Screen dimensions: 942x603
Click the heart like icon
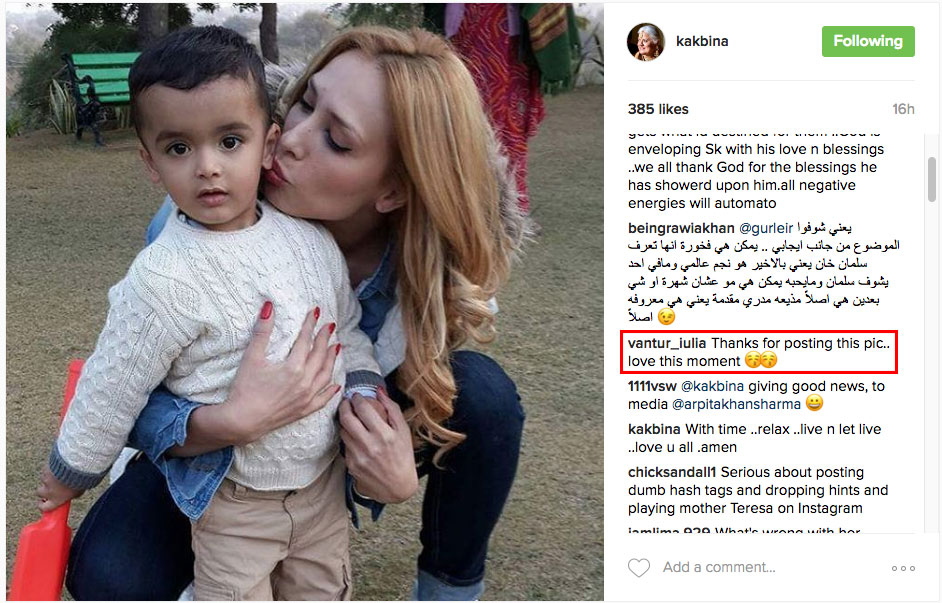[639, 568]
